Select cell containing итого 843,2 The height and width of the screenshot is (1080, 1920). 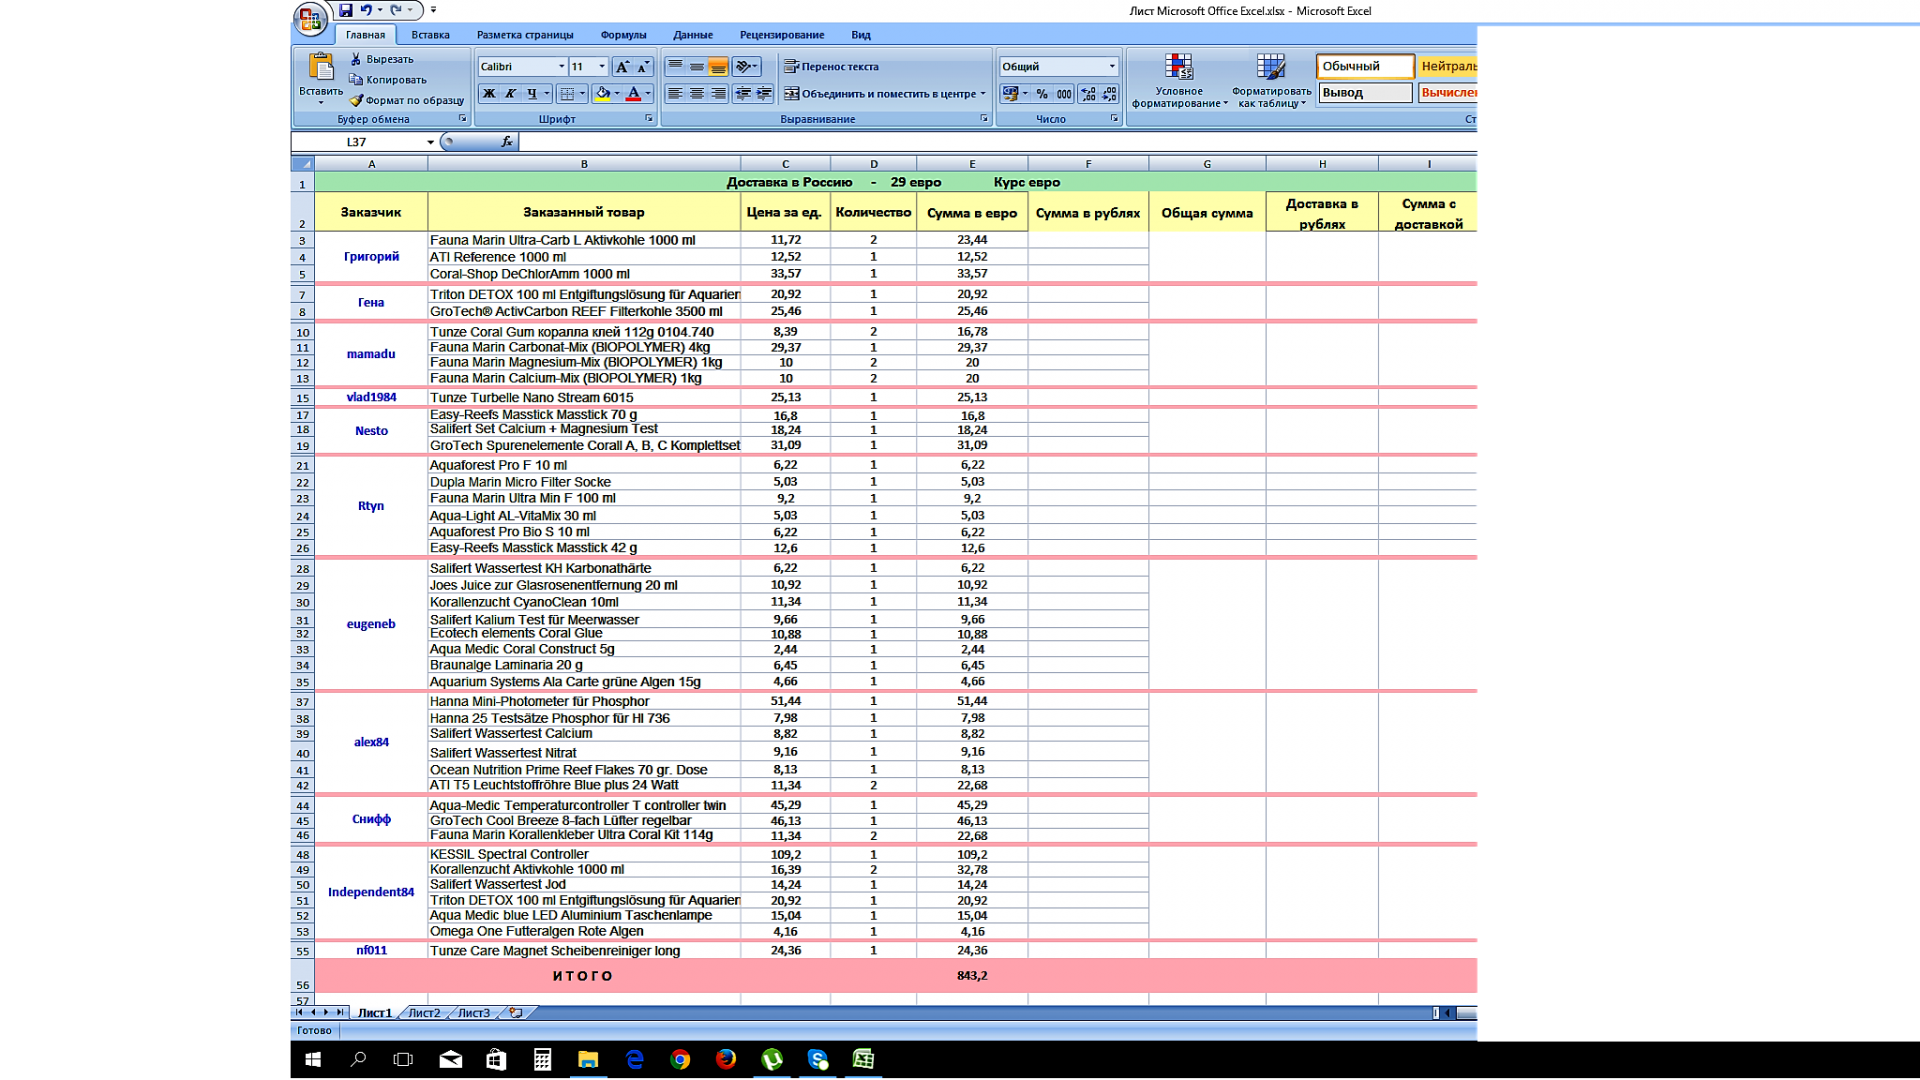click(x=971, y=976)
